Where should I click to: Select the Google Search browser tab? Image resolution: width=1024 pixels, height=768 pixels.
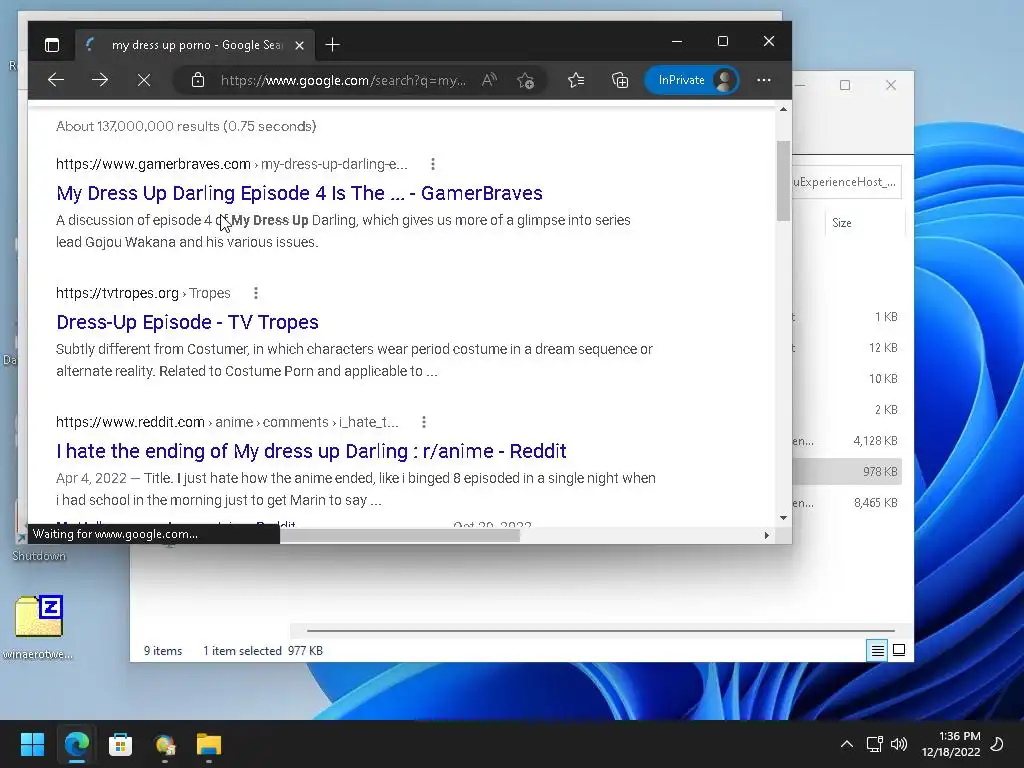point(195,45)
